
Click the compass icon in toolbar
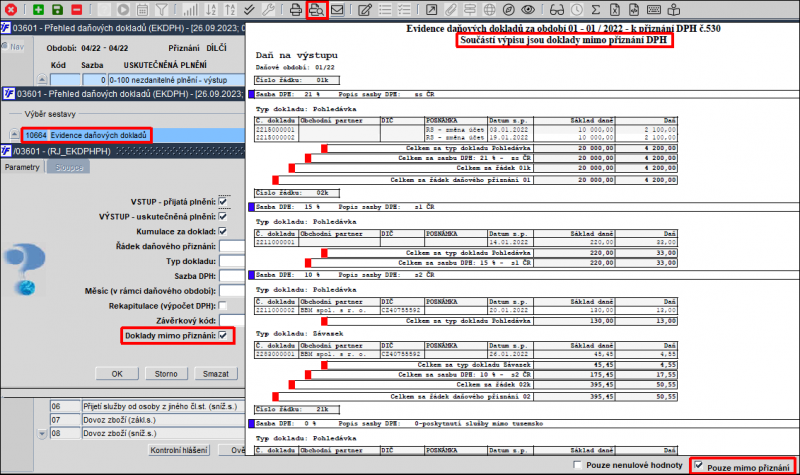pos(508,9)
